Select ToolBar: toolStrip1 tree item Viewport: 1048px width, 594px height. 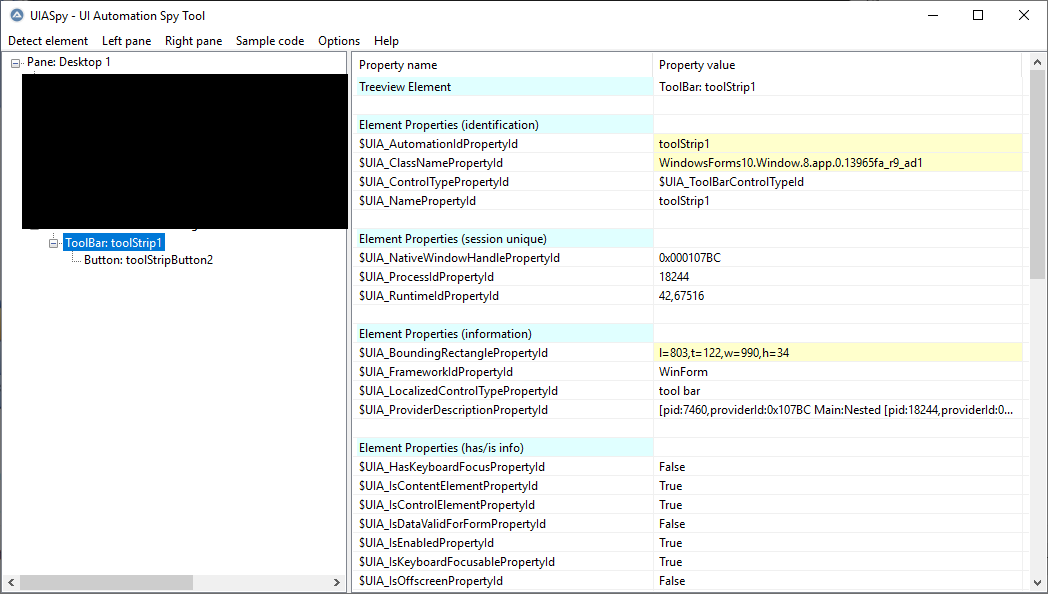[x=114, y=243]
